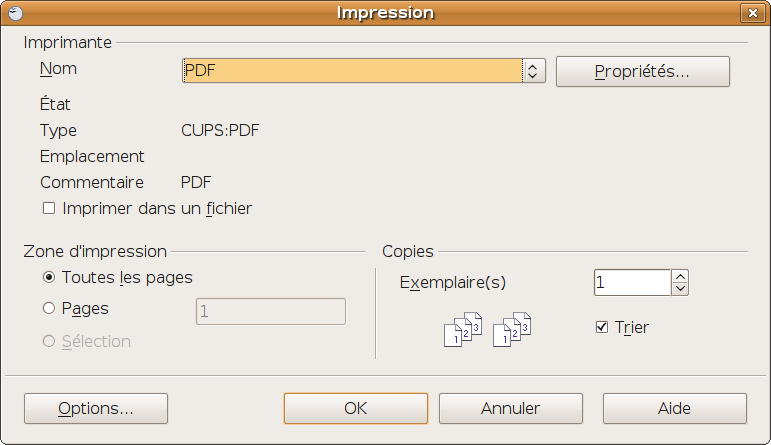The width and height of the screenshot is (771, 445).
Task: Click the window menu icon in title bar
Action: click(x=14, y=13)
